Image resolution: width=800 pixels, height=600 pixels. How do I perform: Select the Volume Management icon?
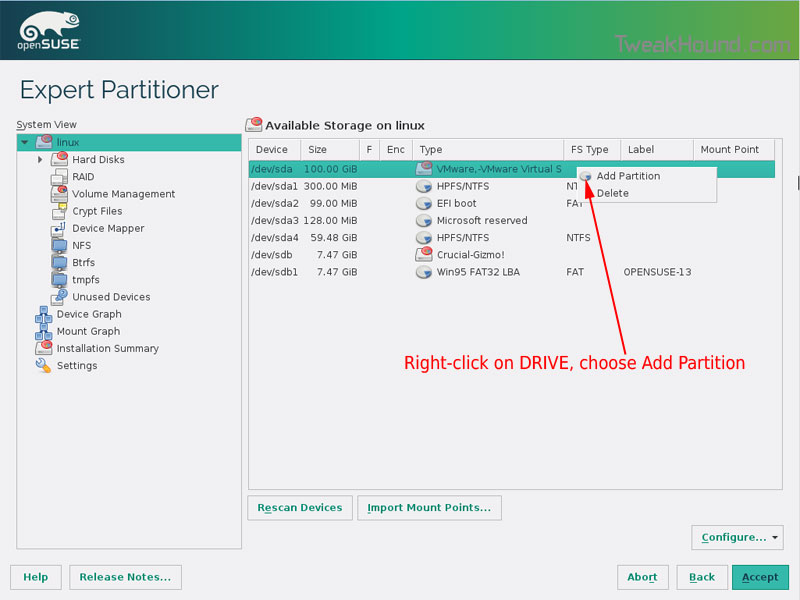pyautogui.click(x=60, y=194)
